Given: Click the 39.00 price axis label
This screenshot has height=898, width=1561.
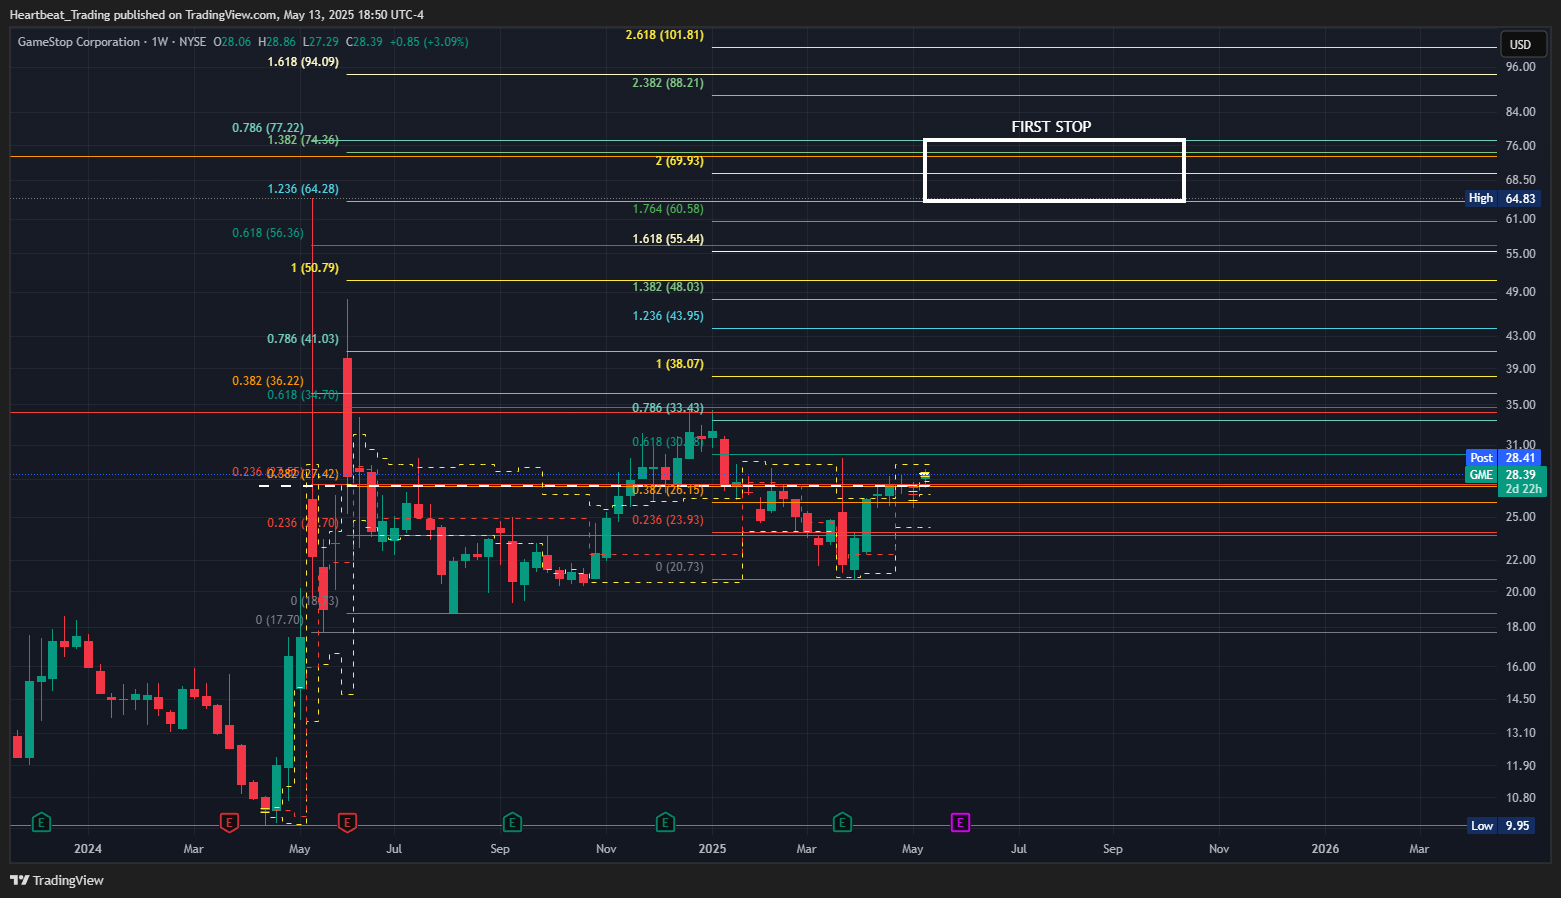Looking at the screenshot, I should click(1520, 369).
